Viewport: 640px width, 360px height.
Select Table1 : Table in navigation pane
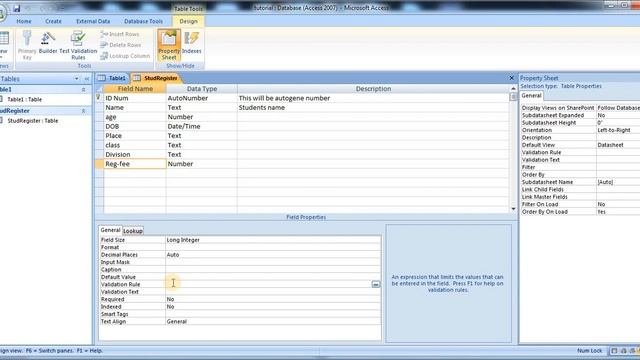tap(24, 100)
